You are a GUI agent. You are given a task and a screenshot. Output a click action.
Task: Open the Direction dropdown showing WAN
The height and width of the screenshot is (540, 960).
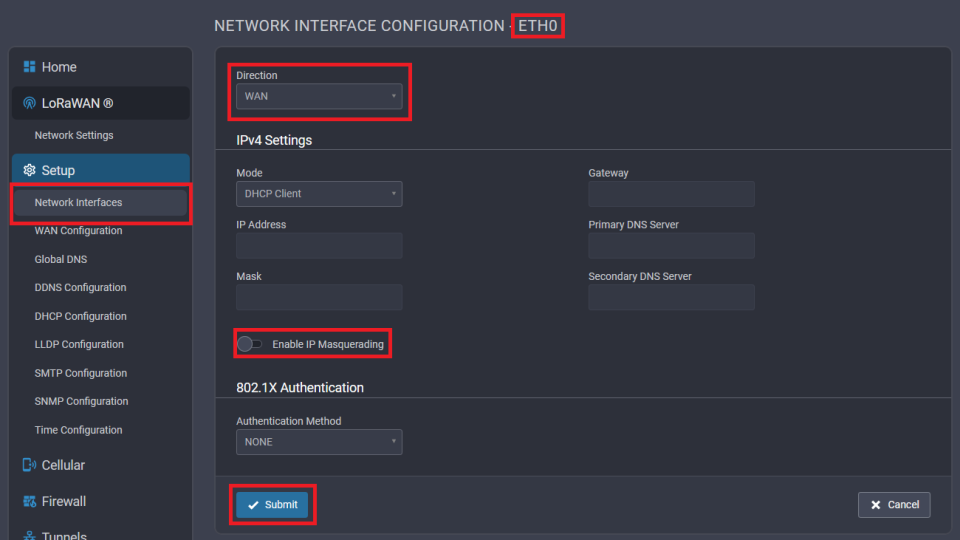coord(319,97)
